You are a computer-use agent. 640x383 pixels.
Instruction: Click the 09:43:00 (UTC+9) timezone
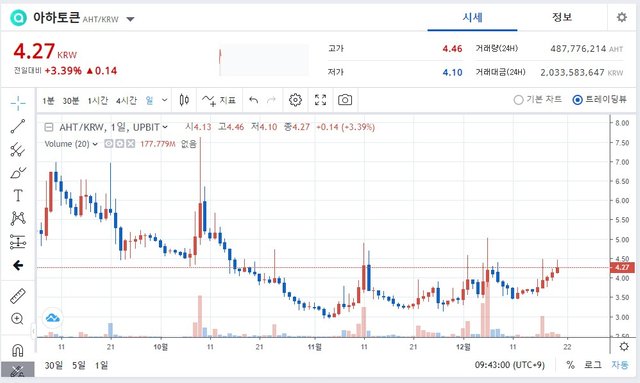click(x=509, y=365)
